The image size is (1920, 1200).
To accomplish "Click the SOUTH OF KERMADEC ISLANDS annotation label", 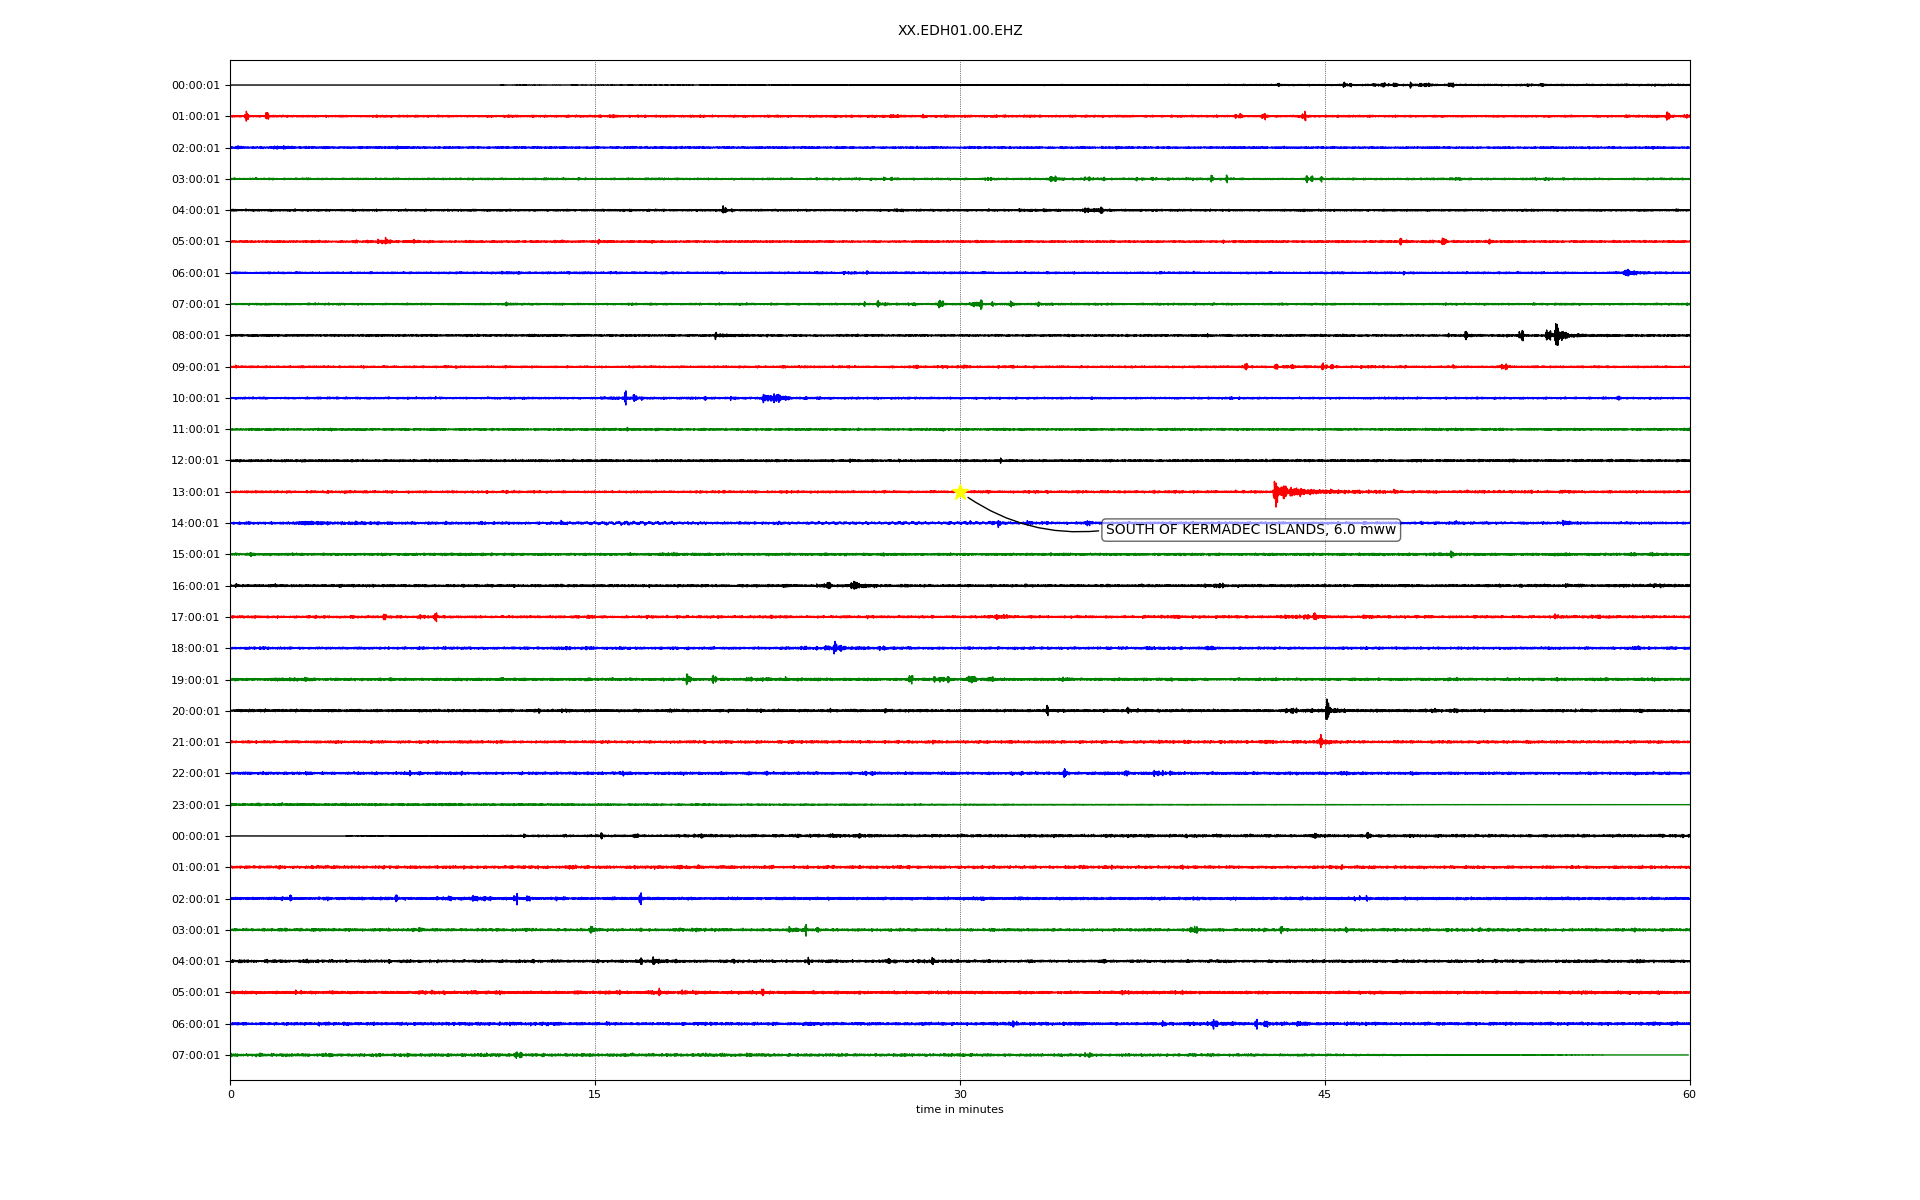I will tap(1250, 530).
